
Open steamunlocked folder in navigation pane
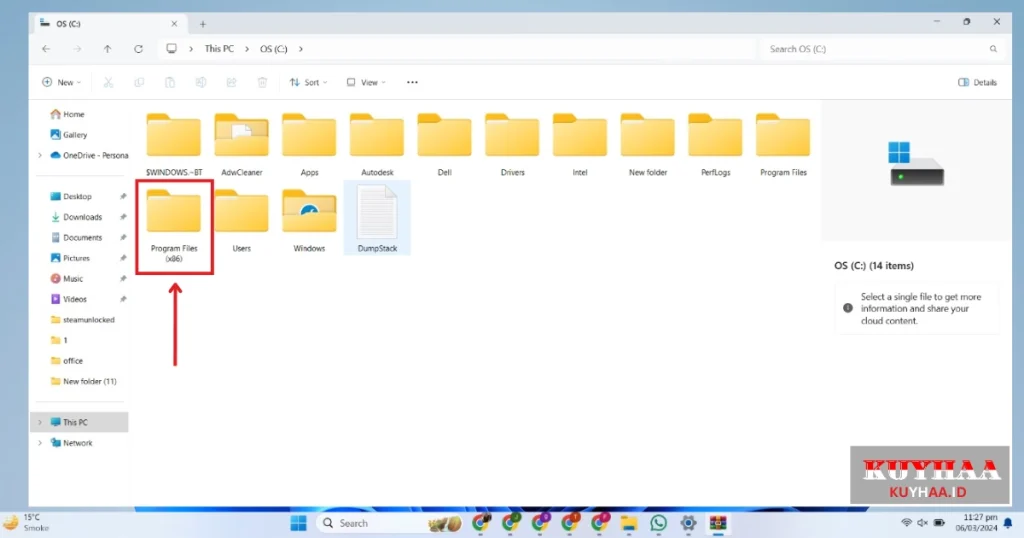(82, 320)
